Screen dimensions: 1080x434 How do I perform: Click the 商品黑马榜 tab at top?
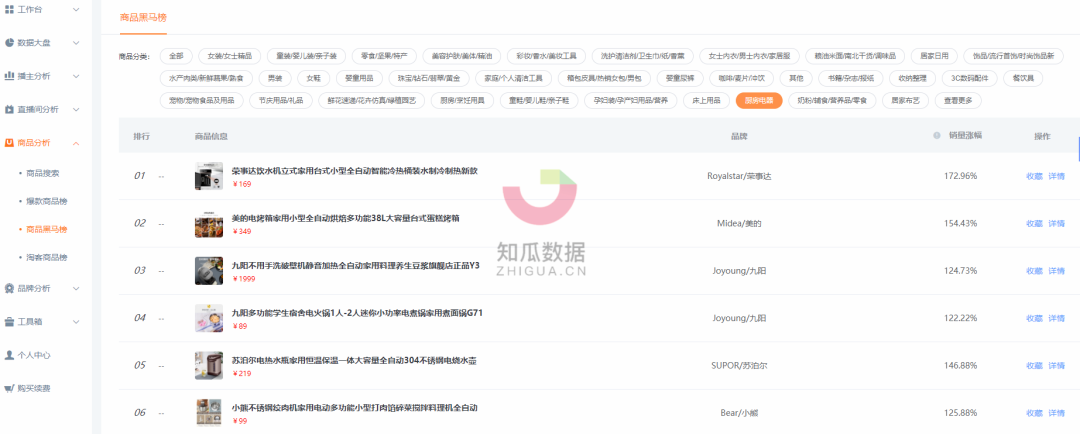143,17
